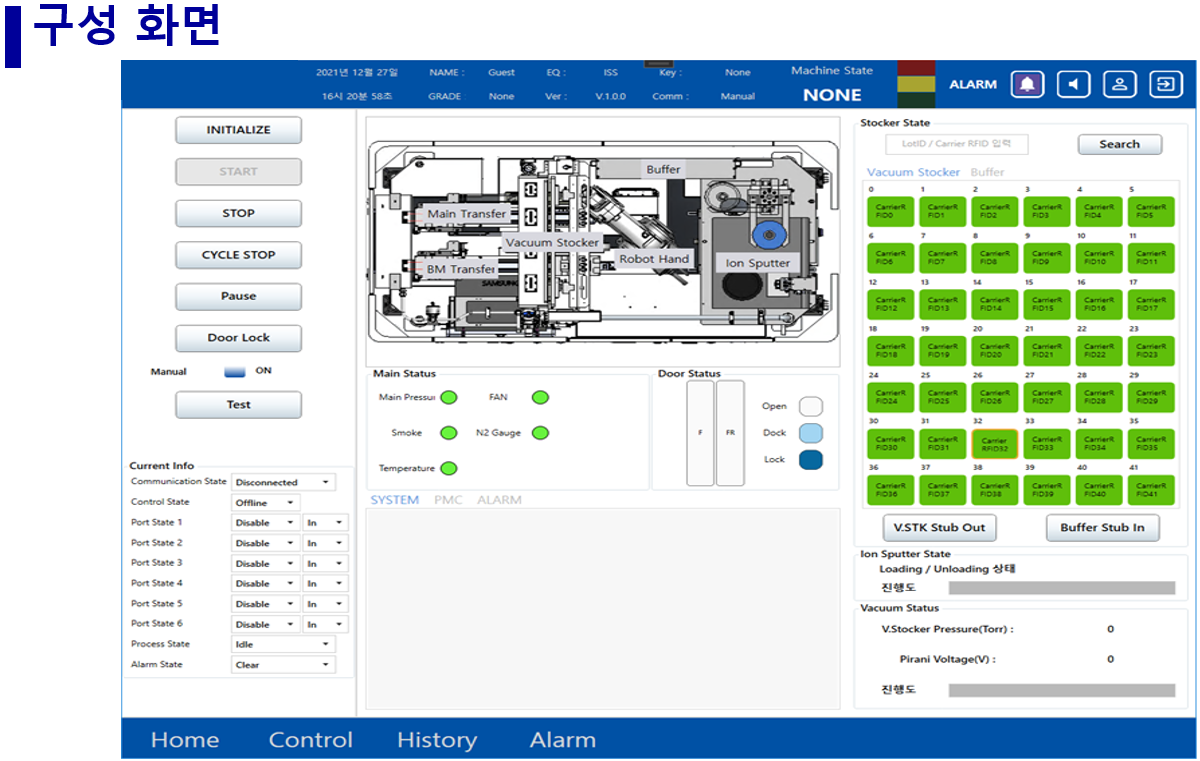Viewport: 1200px width, 761px height.
Task: Select the FR door panel
Action: point(730,433)
